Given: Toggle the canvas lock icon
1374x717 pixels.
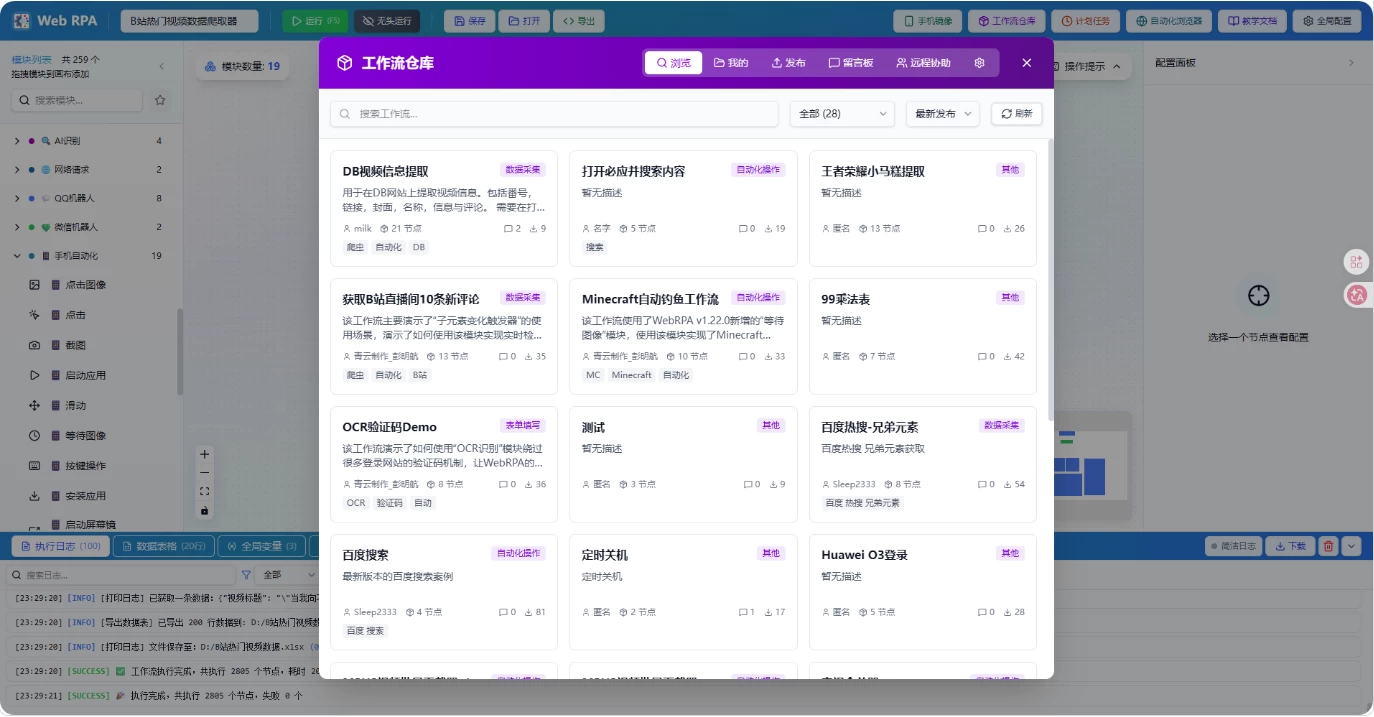Looking at the screenshot, I should [x=205, y=510].
